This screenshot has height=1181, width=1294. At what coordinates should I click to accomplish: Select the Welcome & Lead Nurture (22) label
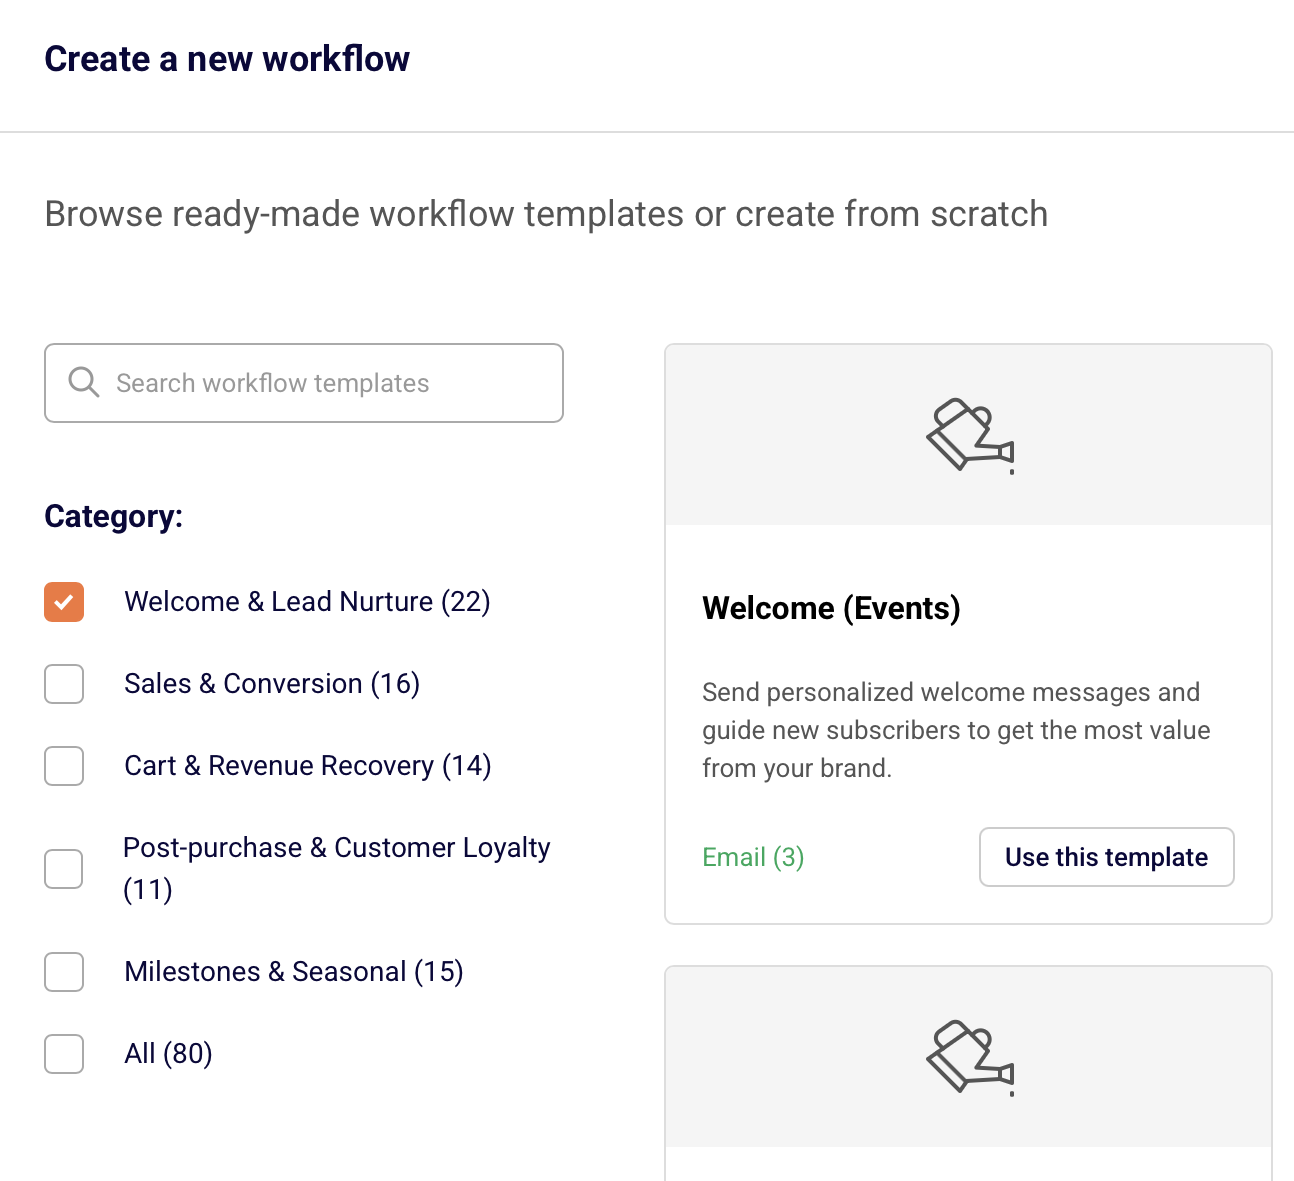coord(307,602)
